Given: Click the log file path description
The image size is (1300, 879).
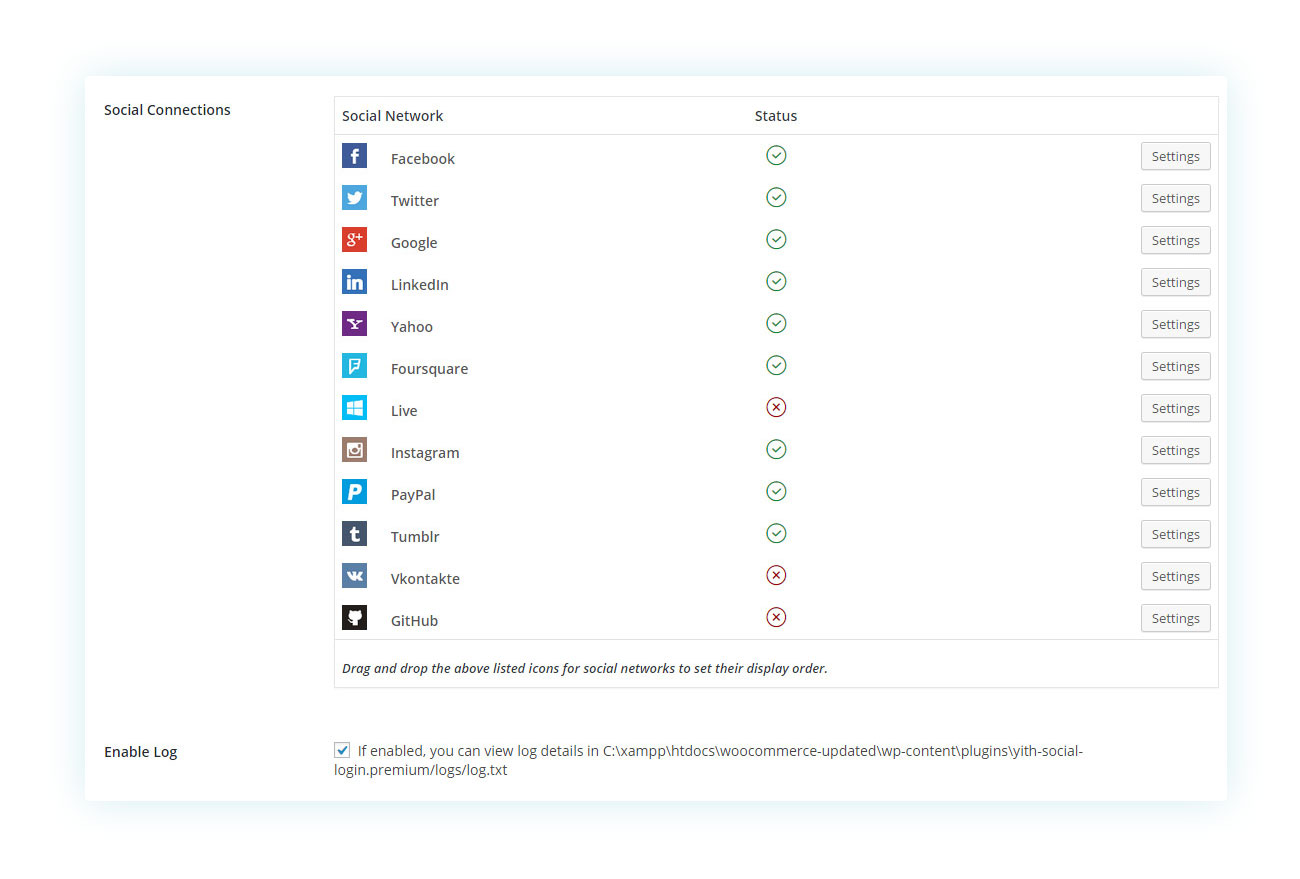Looking at the screenshot, I should point(708,760).
